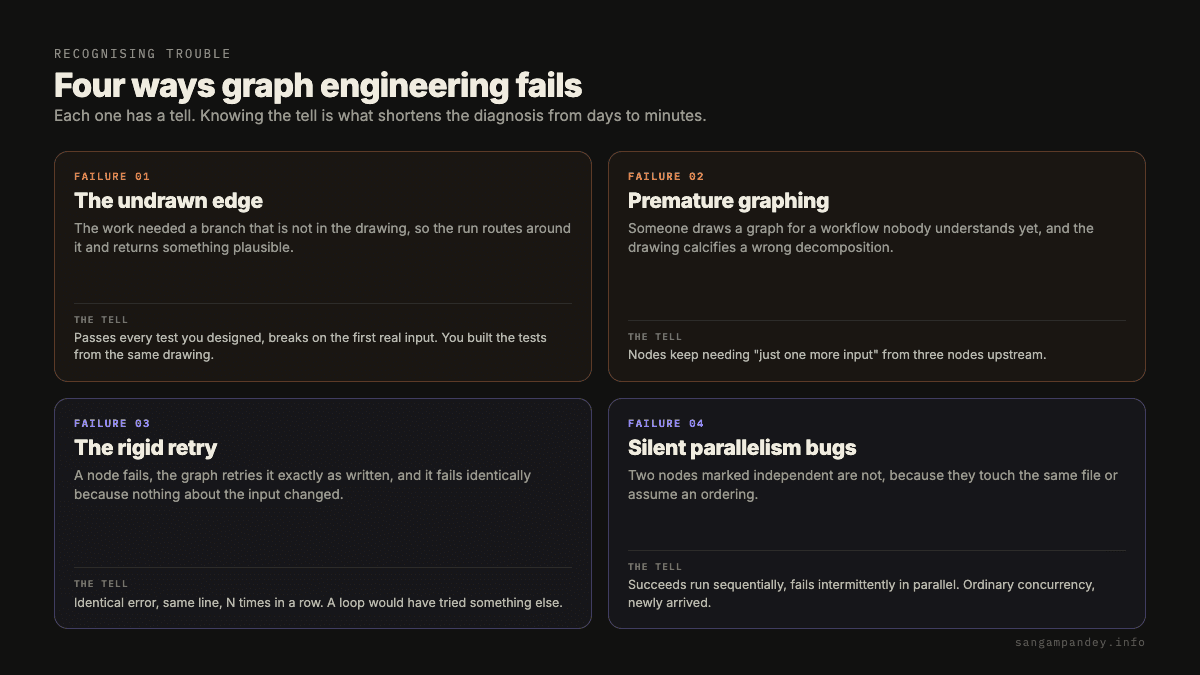Image resolution: width=1200 pixels, height=675 pixels.
Task: Click 'THE TELL' label in Silent parallelism card
Action: 655,567
